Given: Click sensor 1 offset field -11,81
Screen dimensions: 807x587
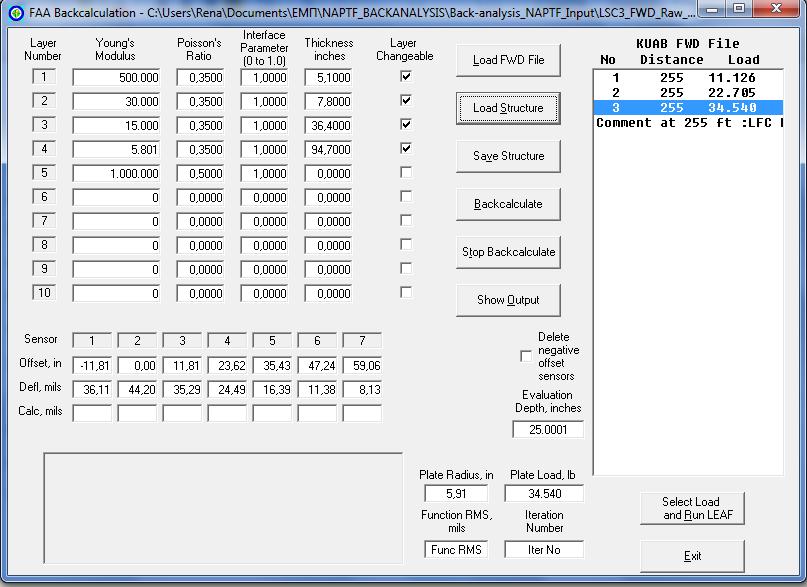Looking at the screenshot, I should click(x=92, y=365).
